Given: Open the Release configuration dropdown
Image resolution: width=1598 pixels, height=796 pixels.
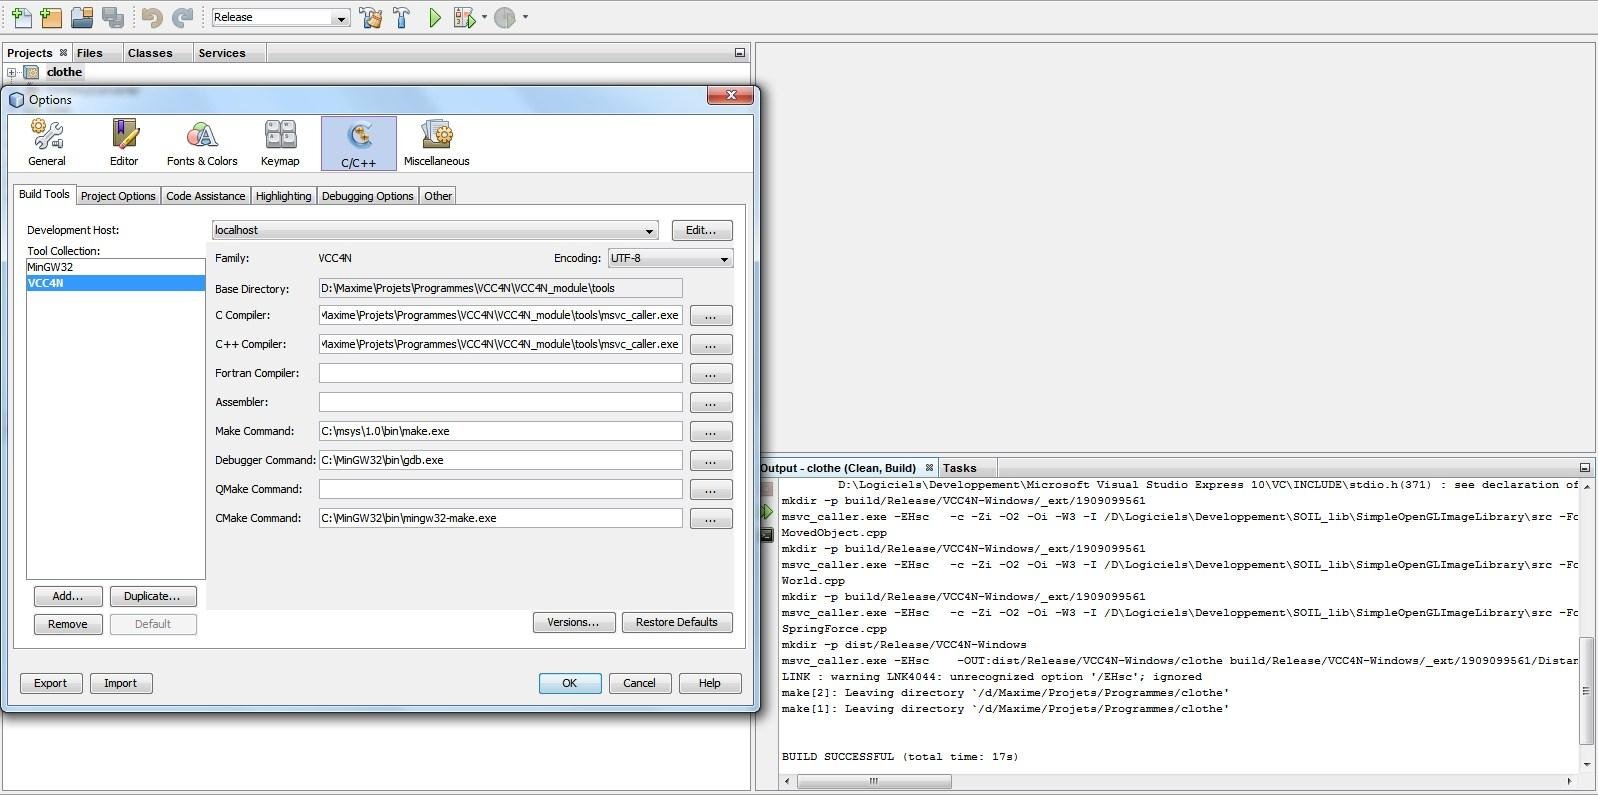Looking at the screenshot, I should (340, 18).
